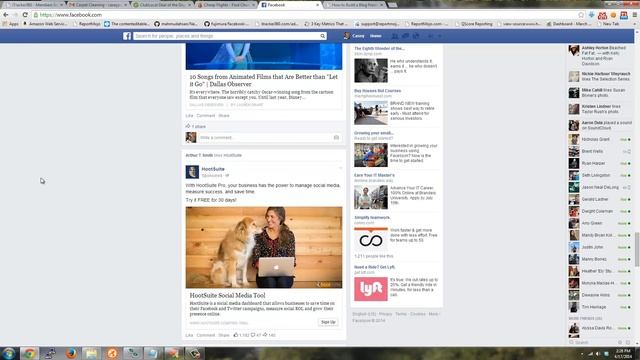Image resolution: width=640 pixels, height=360 pixels.
Task: Open chat with Ryan Harper
Action: tap(600, 163)
